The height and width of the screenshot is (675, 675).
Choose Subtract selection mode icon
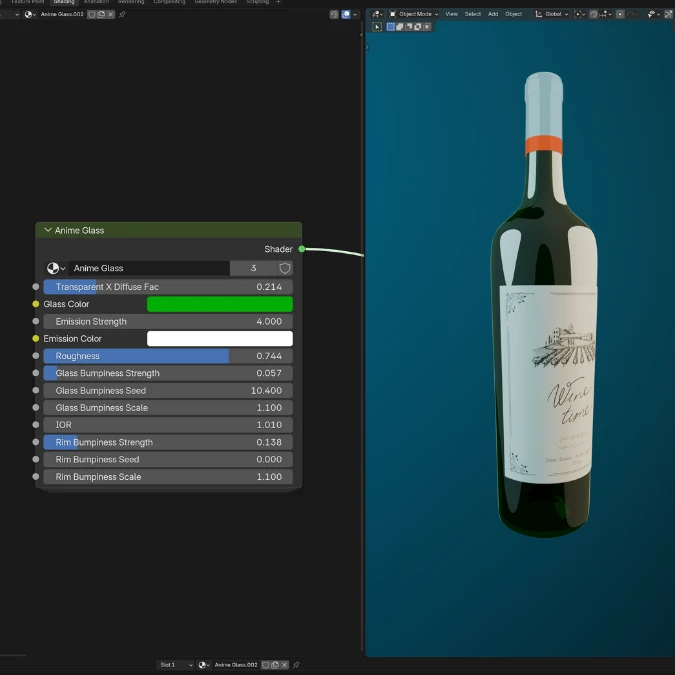409,27
